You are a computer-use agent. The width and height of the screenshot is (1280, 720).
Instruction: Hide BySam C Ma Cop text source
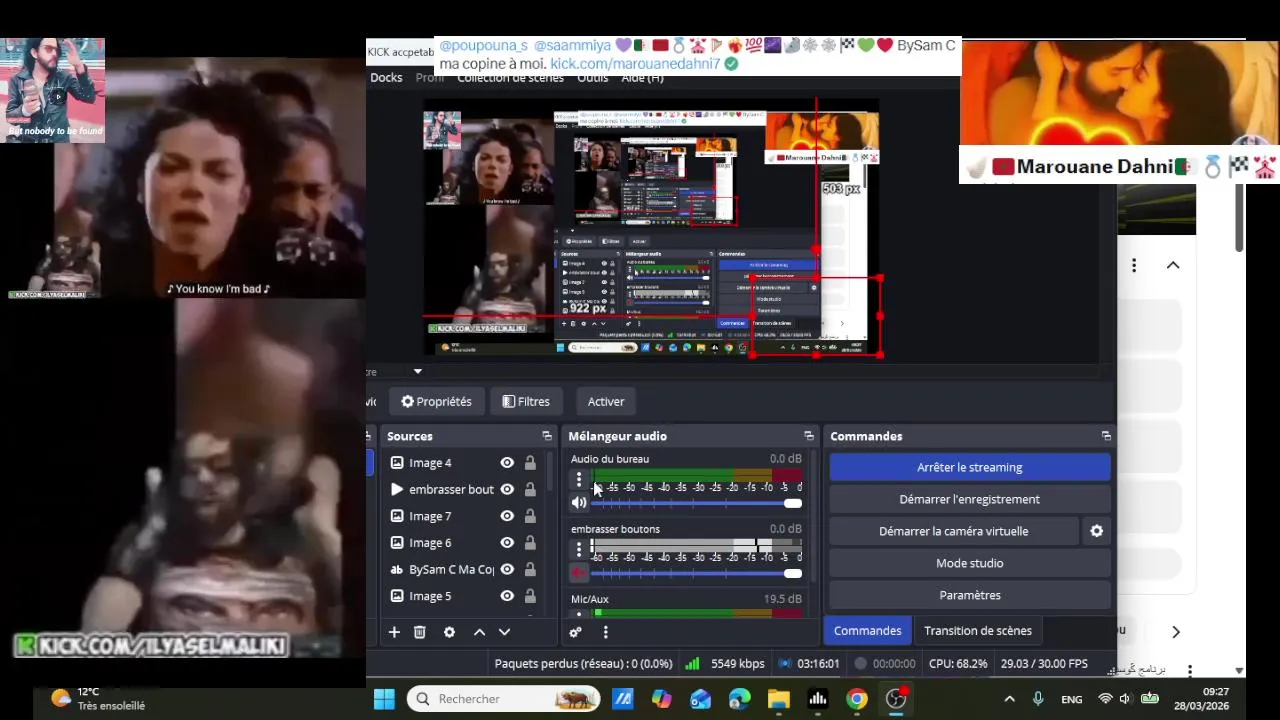(507, 569)
